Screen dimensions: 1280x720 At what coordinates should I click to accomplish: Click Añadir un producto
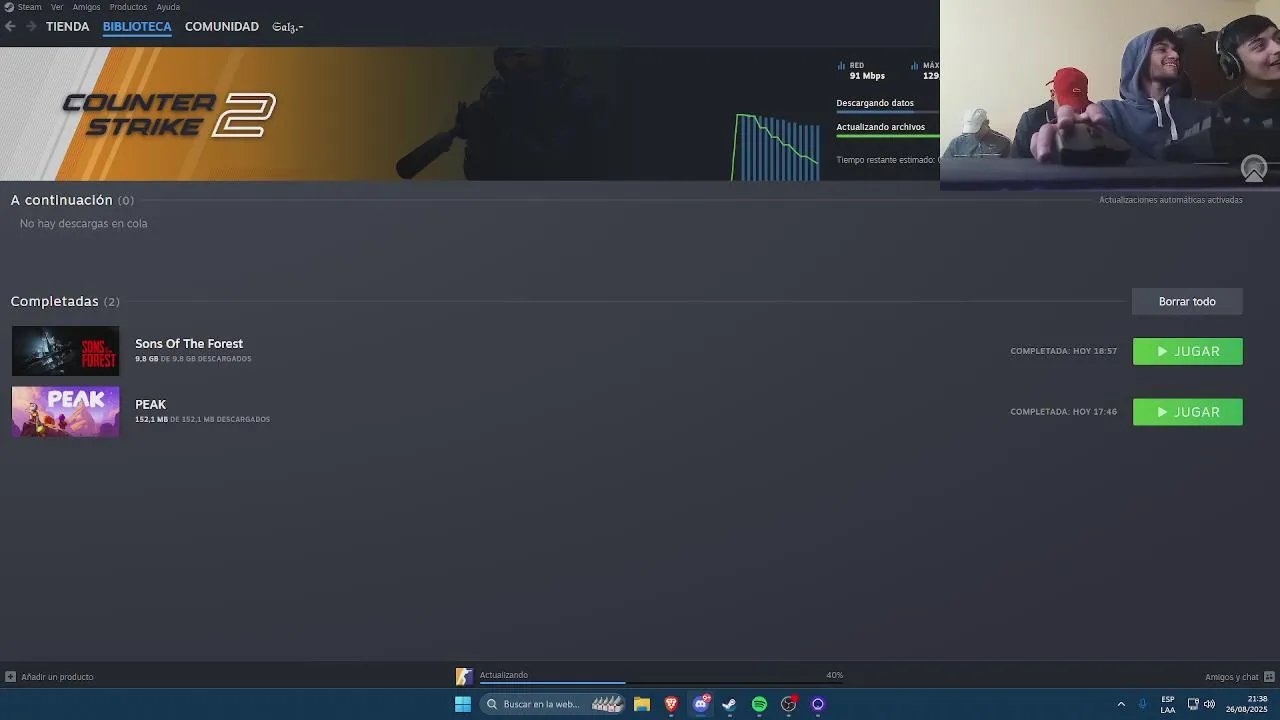click(57, 677)
